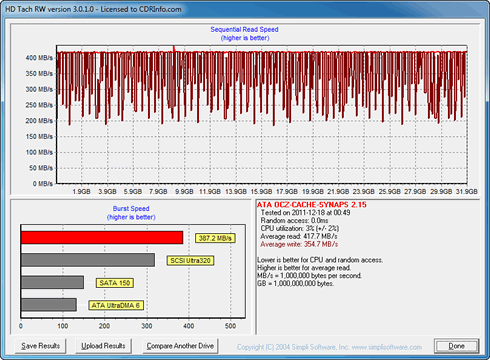The width and height of the screenshot is (490, 360).
Task: Click the Save Results button
Action: point(40,346)
